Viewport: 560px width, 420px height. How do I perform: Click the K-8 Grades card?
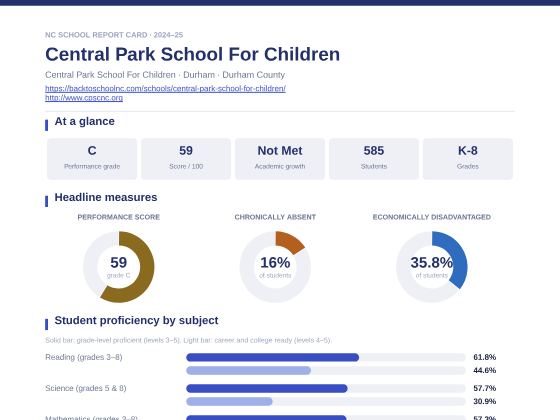[x=468, y=159]
